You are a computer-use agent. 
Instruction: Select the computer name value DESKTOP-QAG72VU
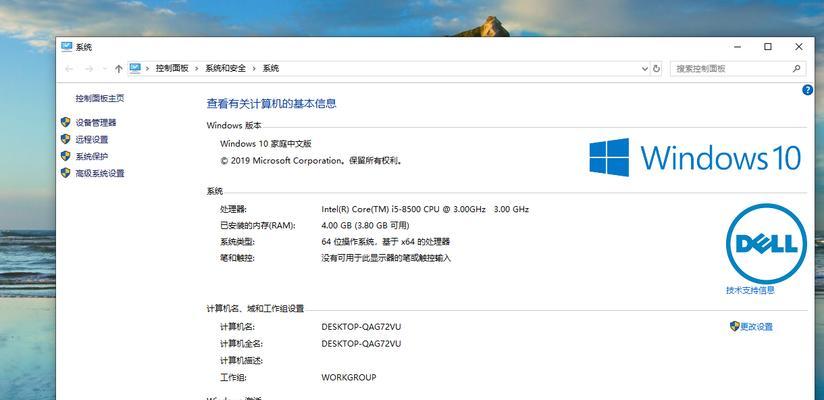[x=362, y=326]
